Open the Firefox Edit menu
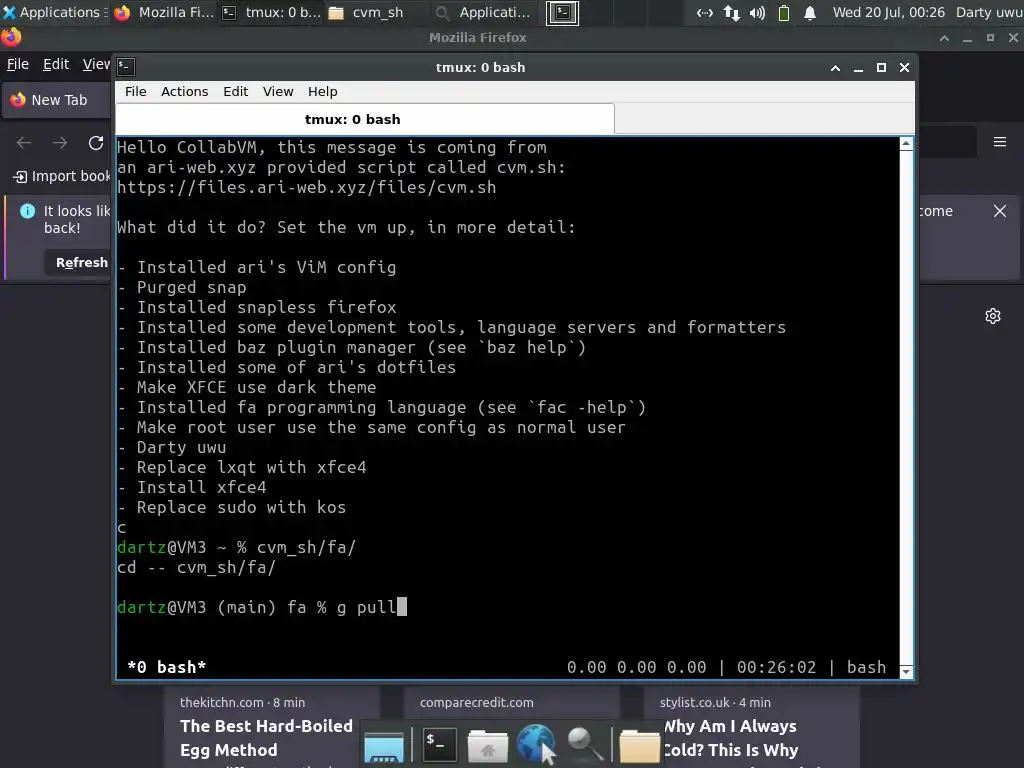 click(x=56, y=64)
